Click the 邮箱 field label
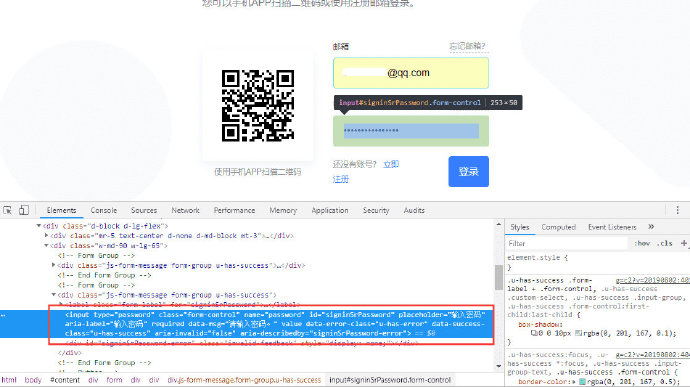690x387 pixels. pos(341,46)
